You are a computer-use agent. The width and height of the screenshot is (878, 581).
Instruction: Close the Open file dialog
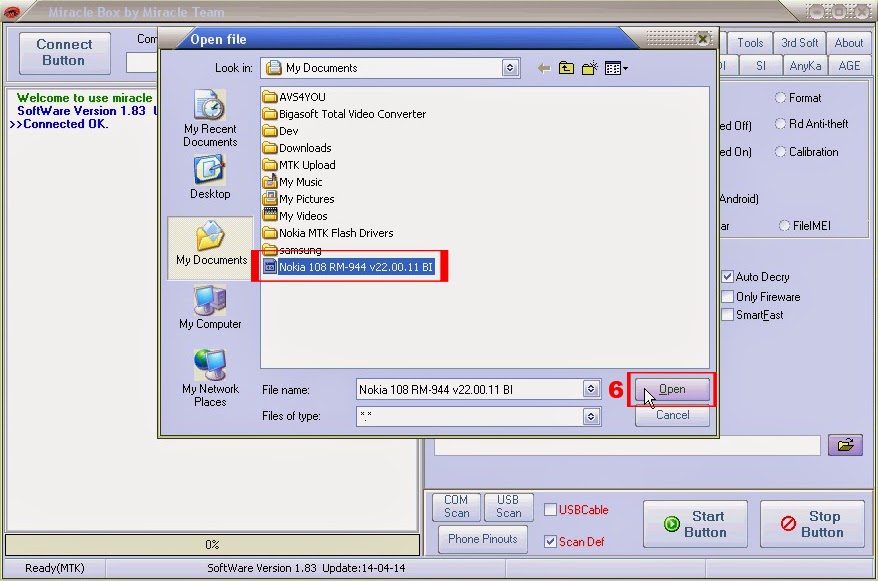point(702,39)
